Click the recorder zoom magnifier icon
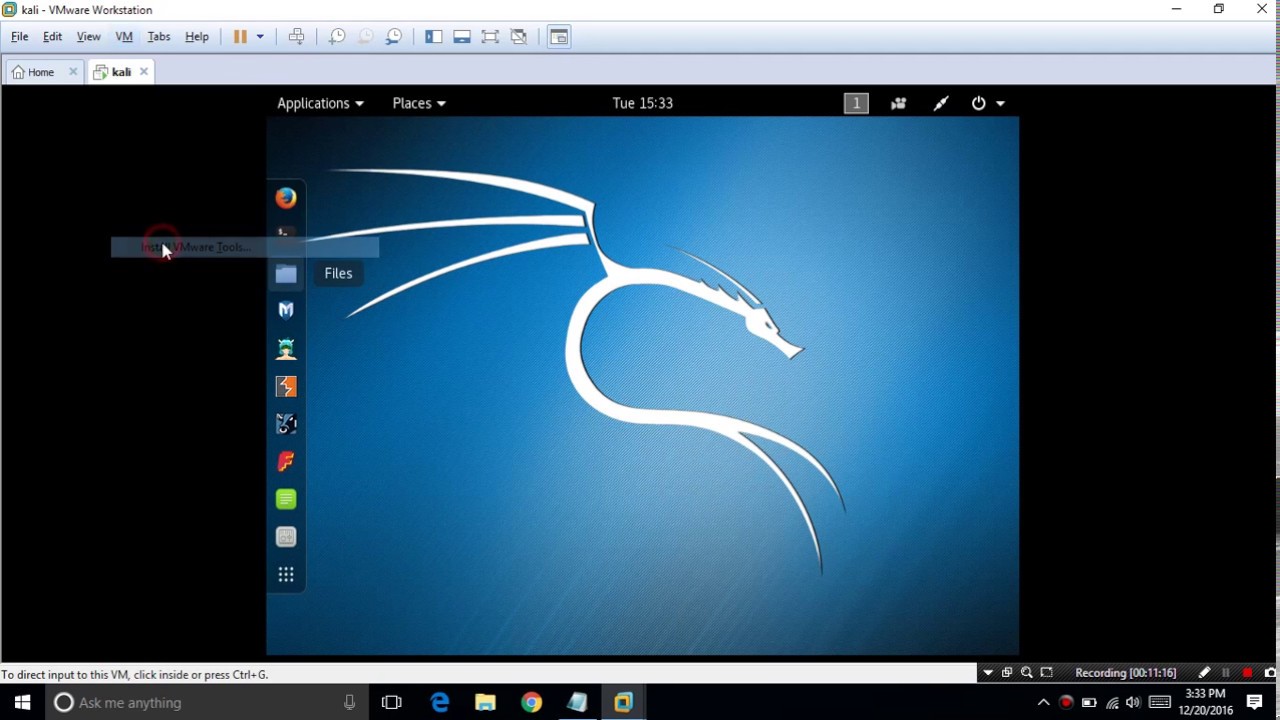The image size is (1280, 720). click(1027, 673)
